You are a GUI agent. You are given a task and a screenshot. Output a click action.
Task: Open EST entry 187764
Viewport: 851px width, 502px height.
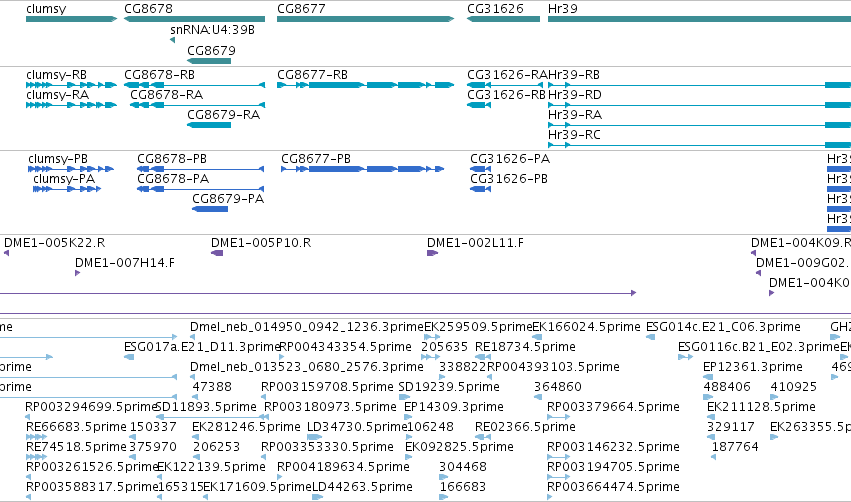735,447
